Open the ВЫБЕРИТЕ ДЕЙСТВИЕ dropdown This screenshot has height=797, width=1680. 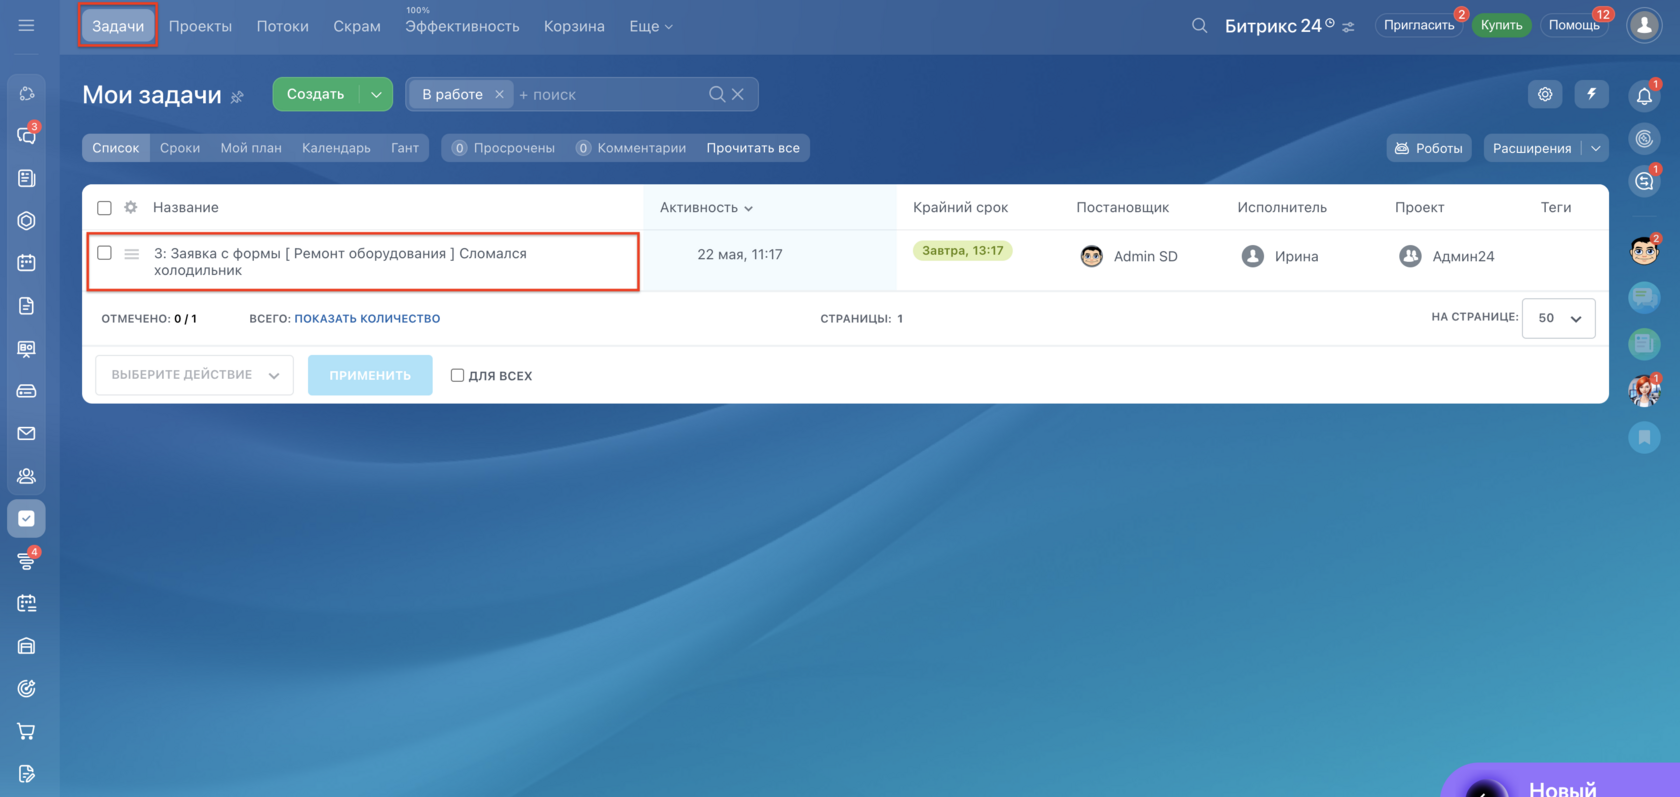pos(195,375)
